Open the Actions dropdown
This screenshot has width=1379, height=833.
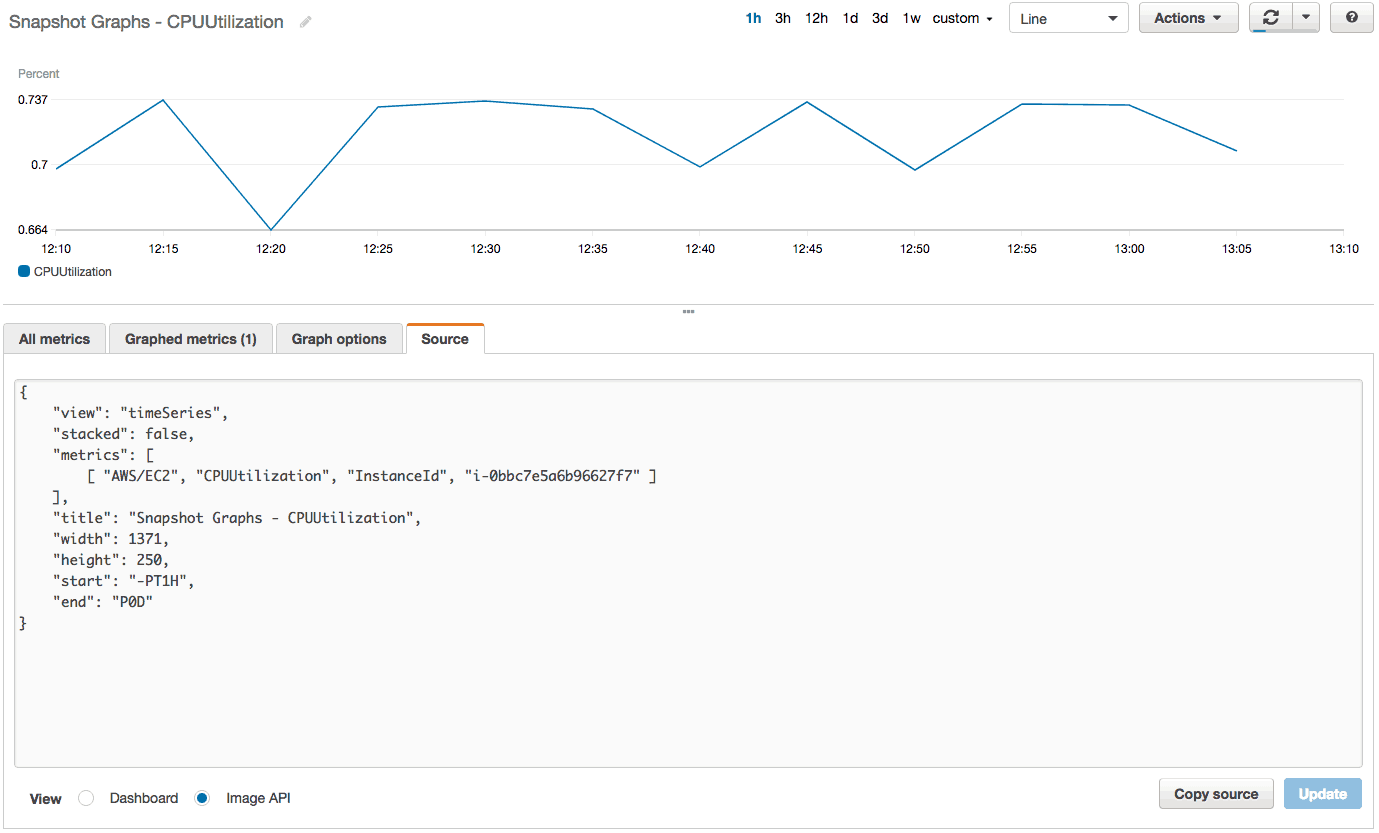(1188, 17)
